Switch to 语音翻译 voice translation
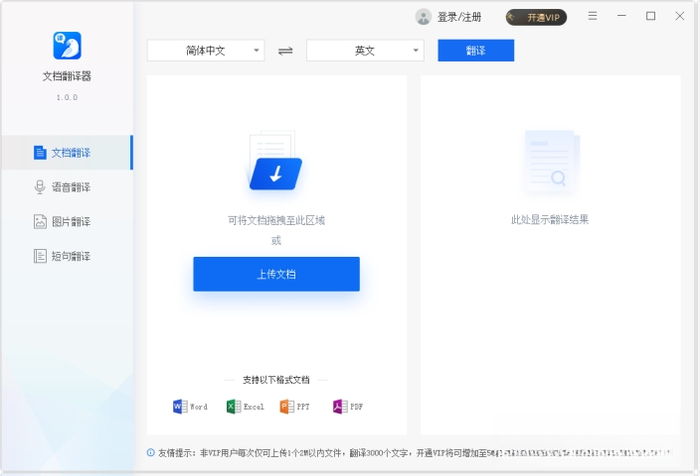 point(67,187)
